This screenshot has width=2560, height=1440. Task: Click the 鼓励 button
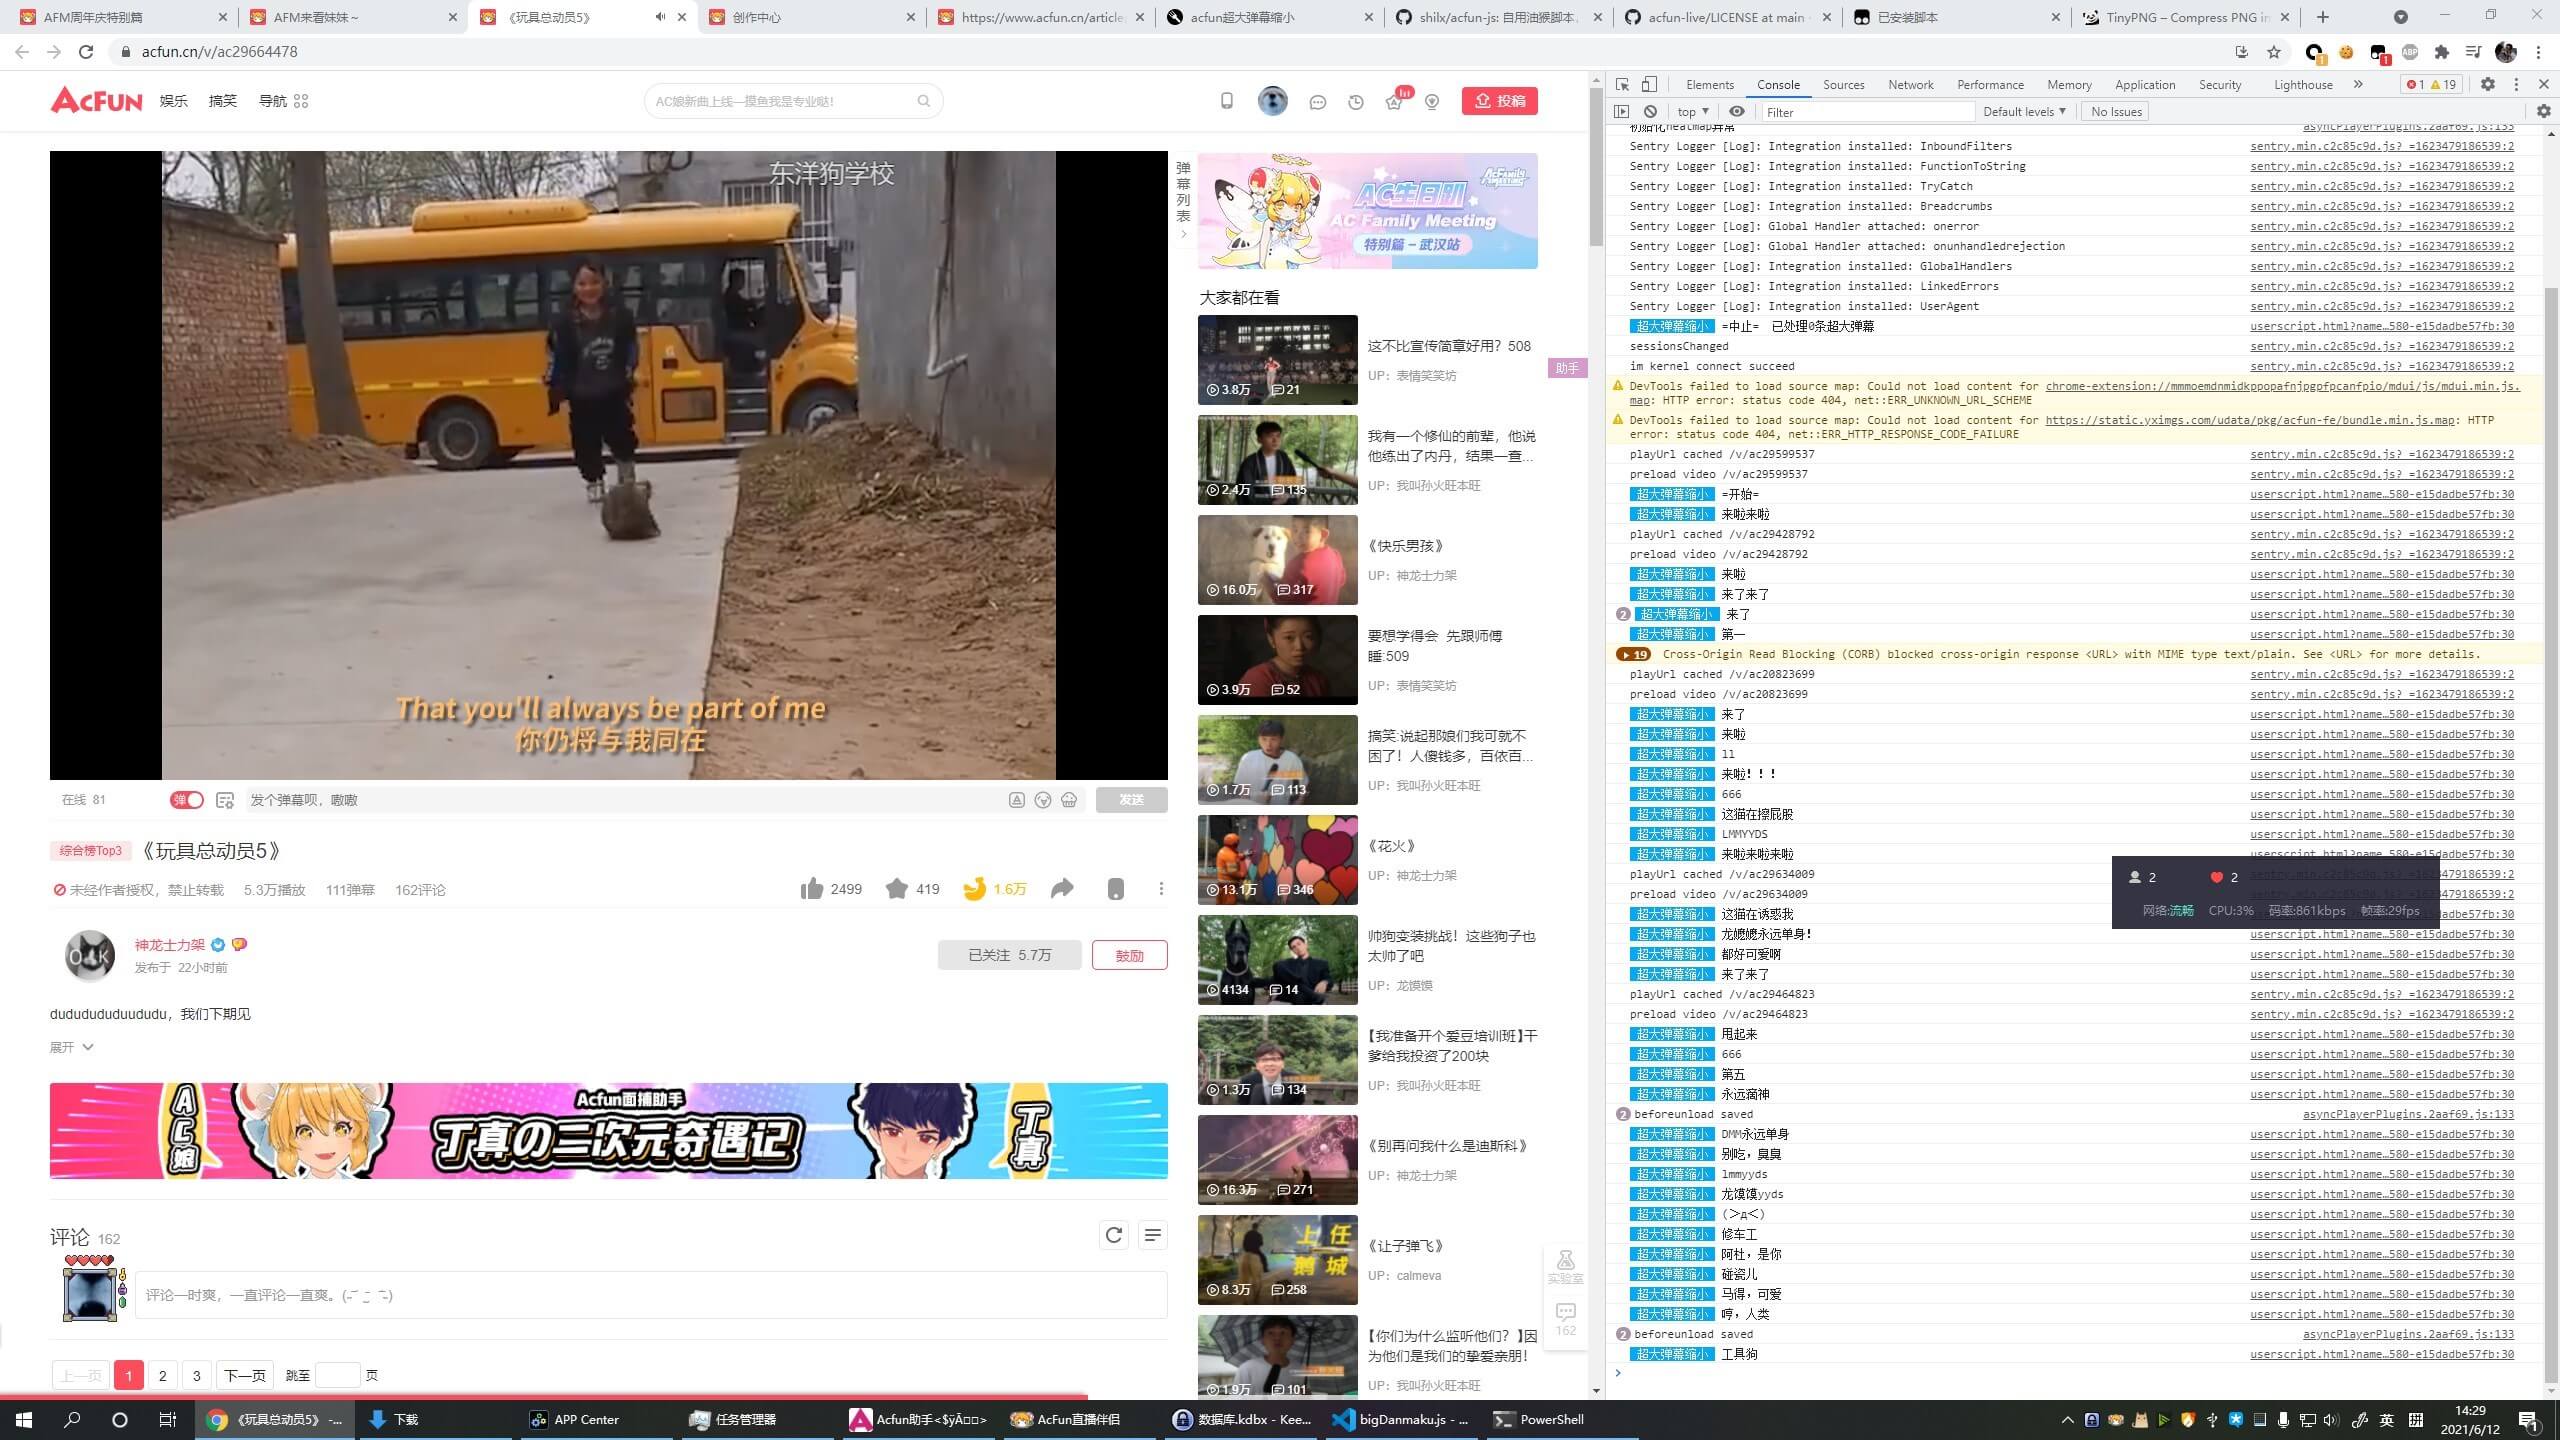coord(1129,955)
